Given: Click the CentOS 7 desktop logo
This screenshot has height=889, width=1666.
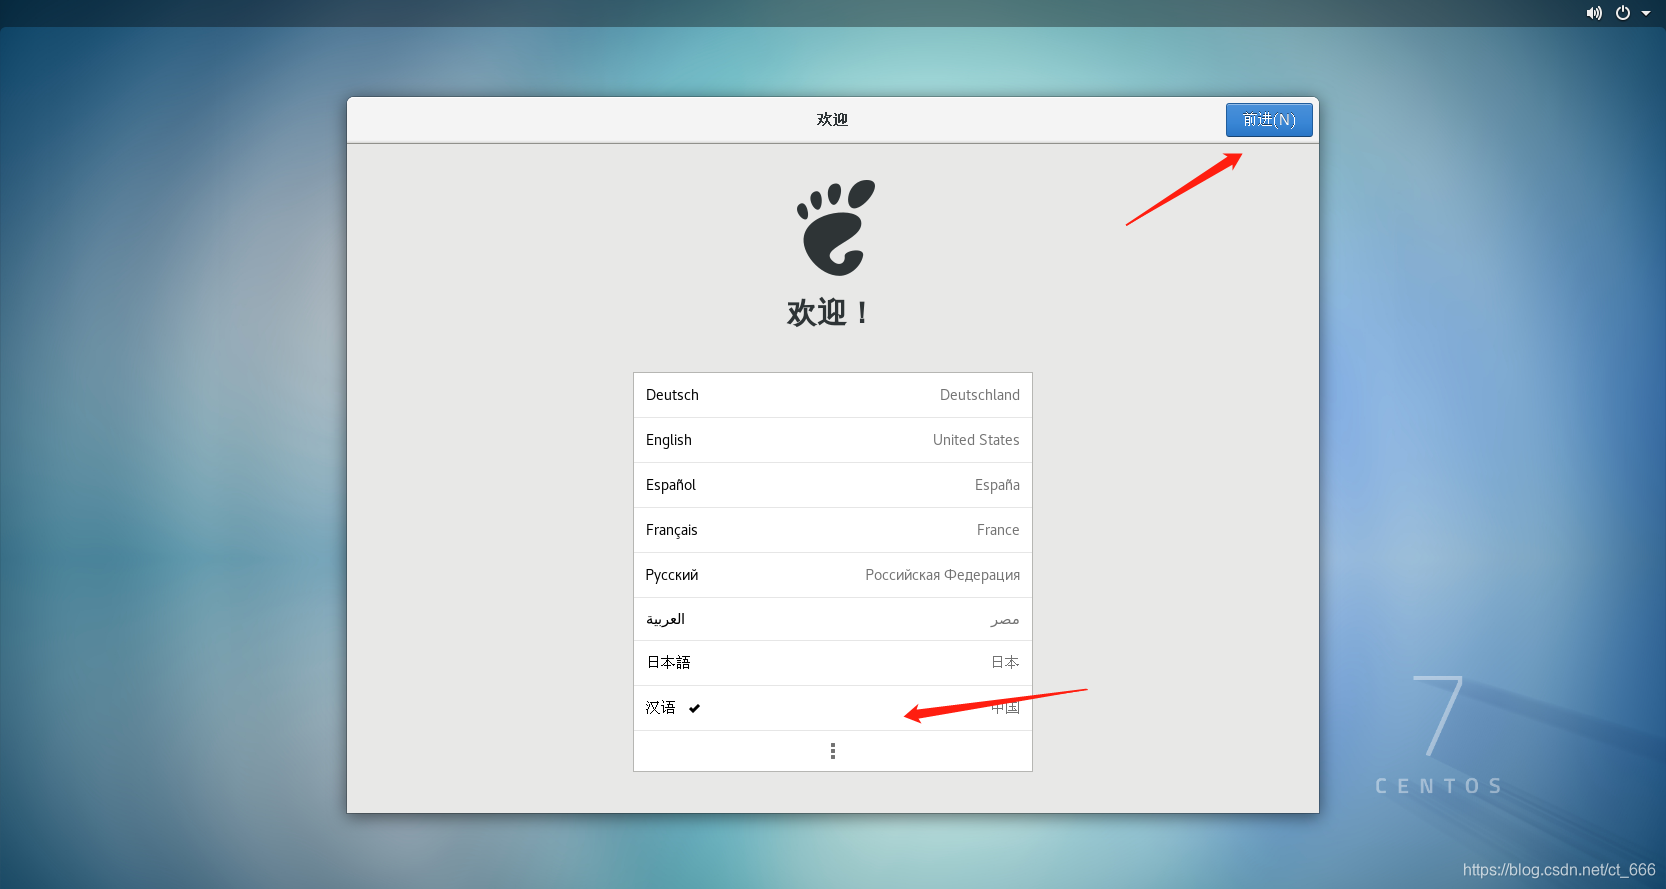Looking at the screenshot, I should coord(1439,736).
